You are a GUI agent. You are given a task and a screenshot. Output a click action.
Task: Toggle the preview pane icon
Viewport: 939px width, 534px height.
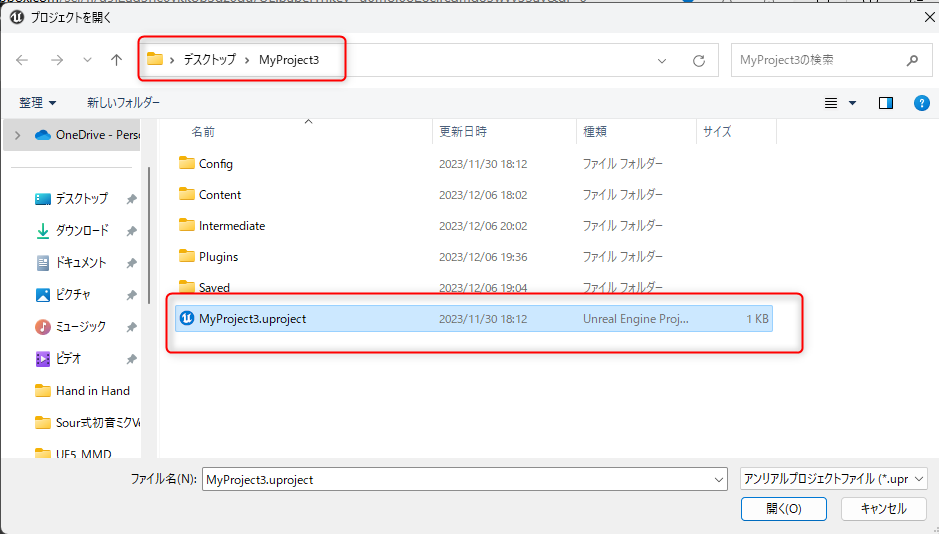[x=886, y=103]
